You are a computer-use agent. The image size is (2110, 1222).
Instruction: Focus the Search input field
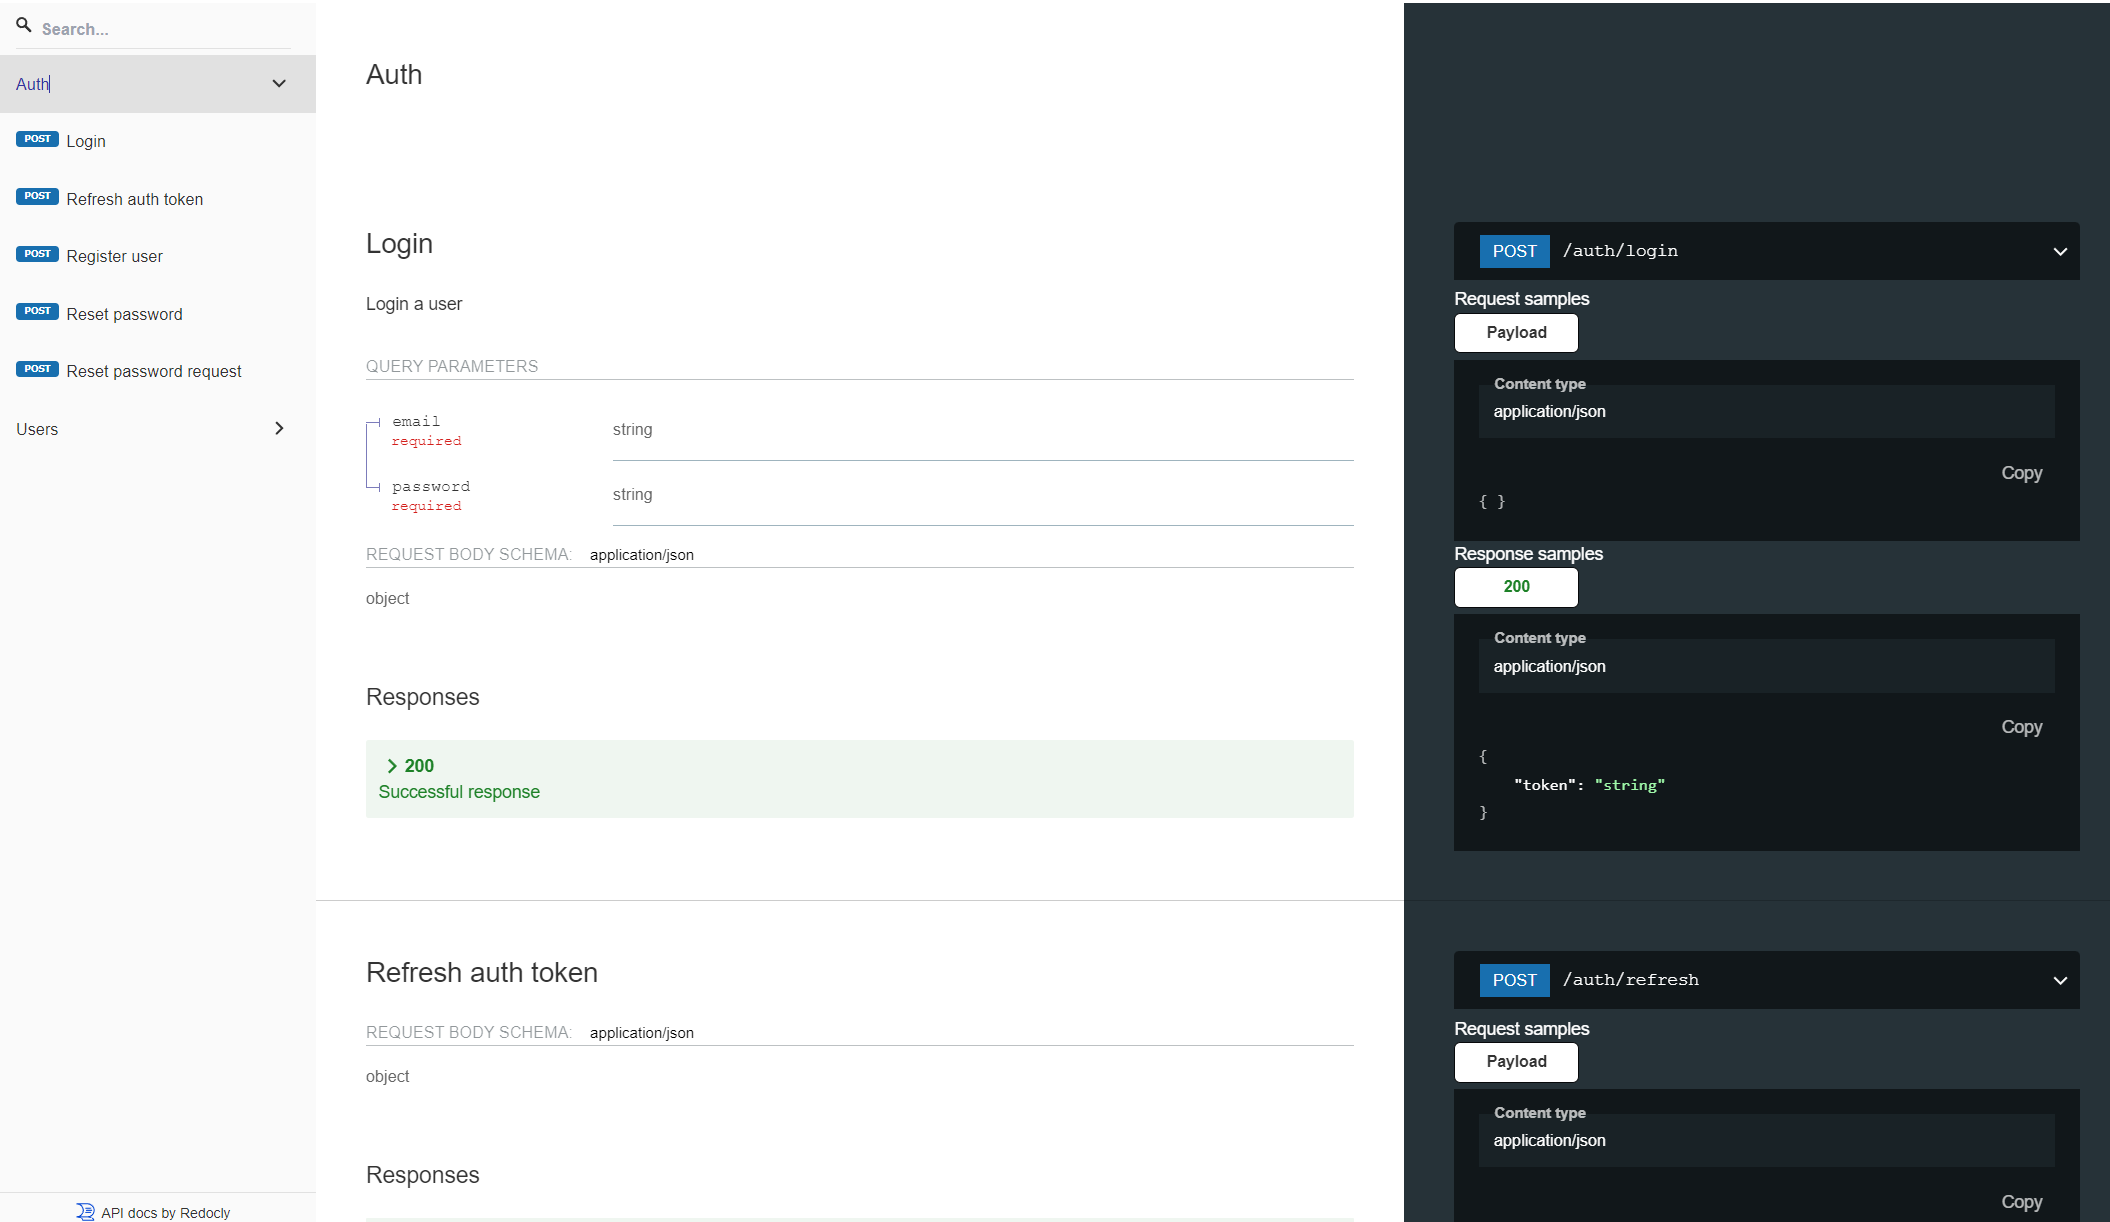tap(160, 29)
